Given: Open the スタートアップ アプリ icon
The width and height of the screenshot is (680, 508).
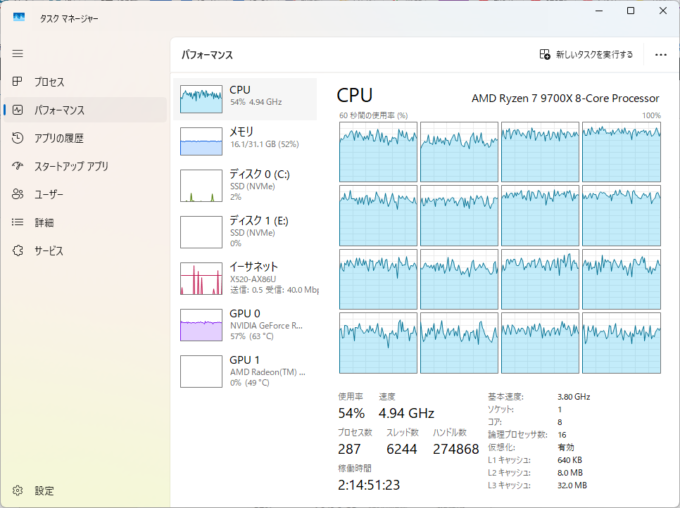Looking at the screenshot, I should pos(17,166).
